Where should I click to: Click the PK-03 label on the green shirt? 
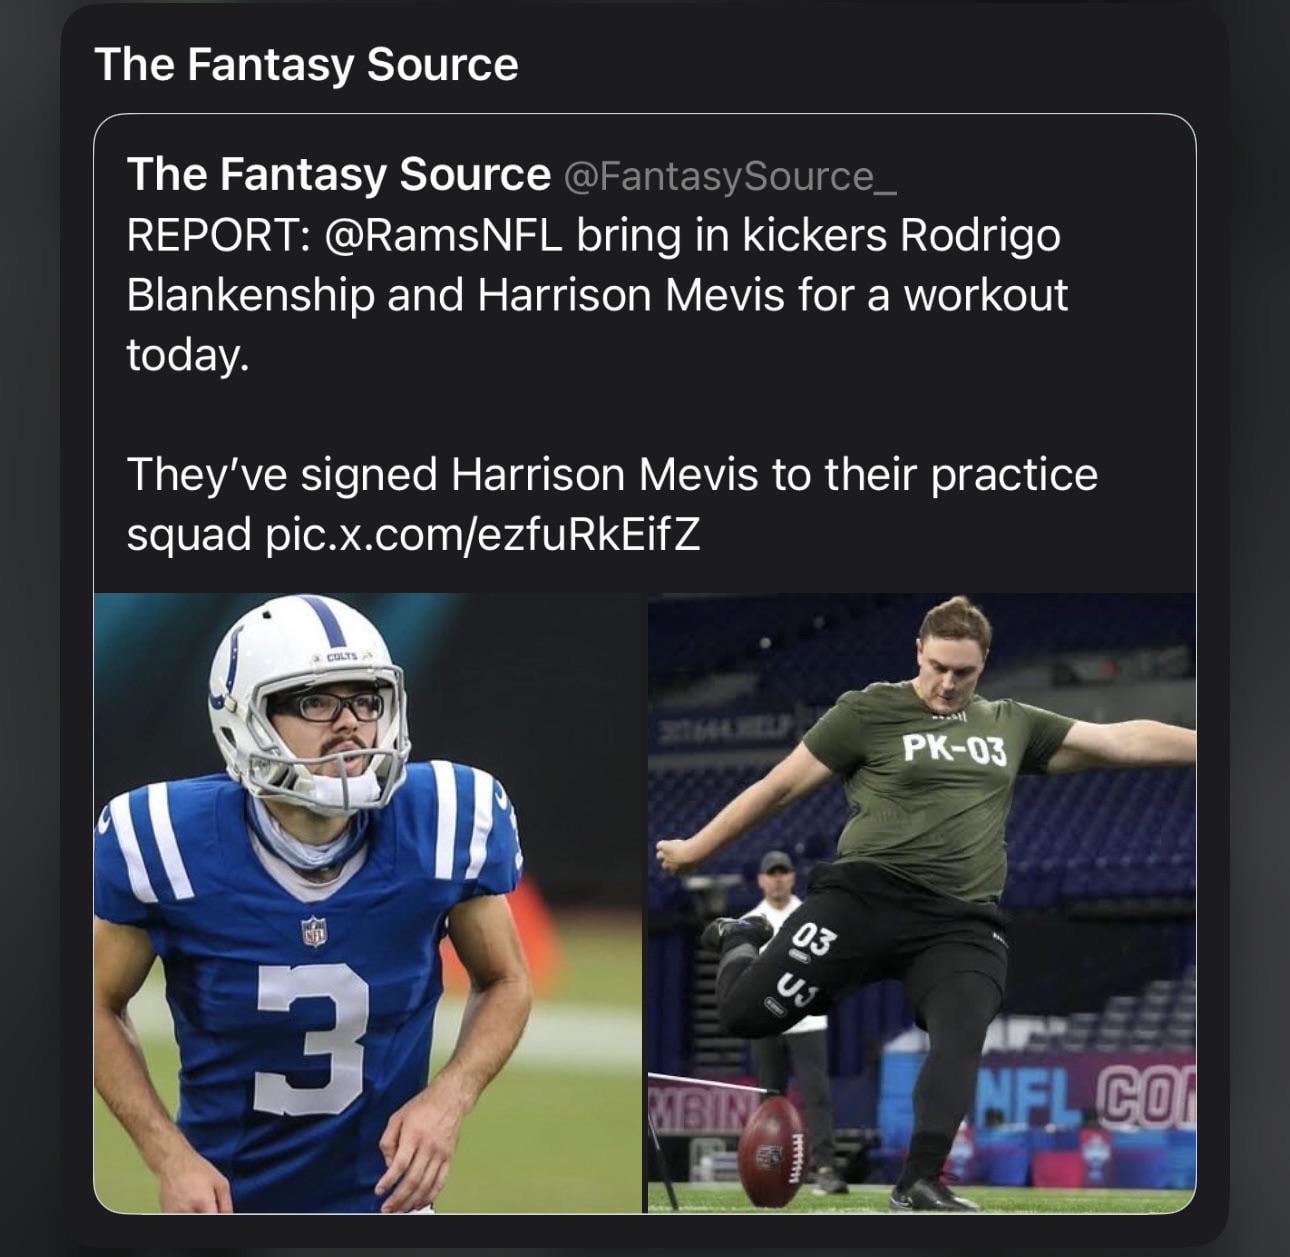954,748
